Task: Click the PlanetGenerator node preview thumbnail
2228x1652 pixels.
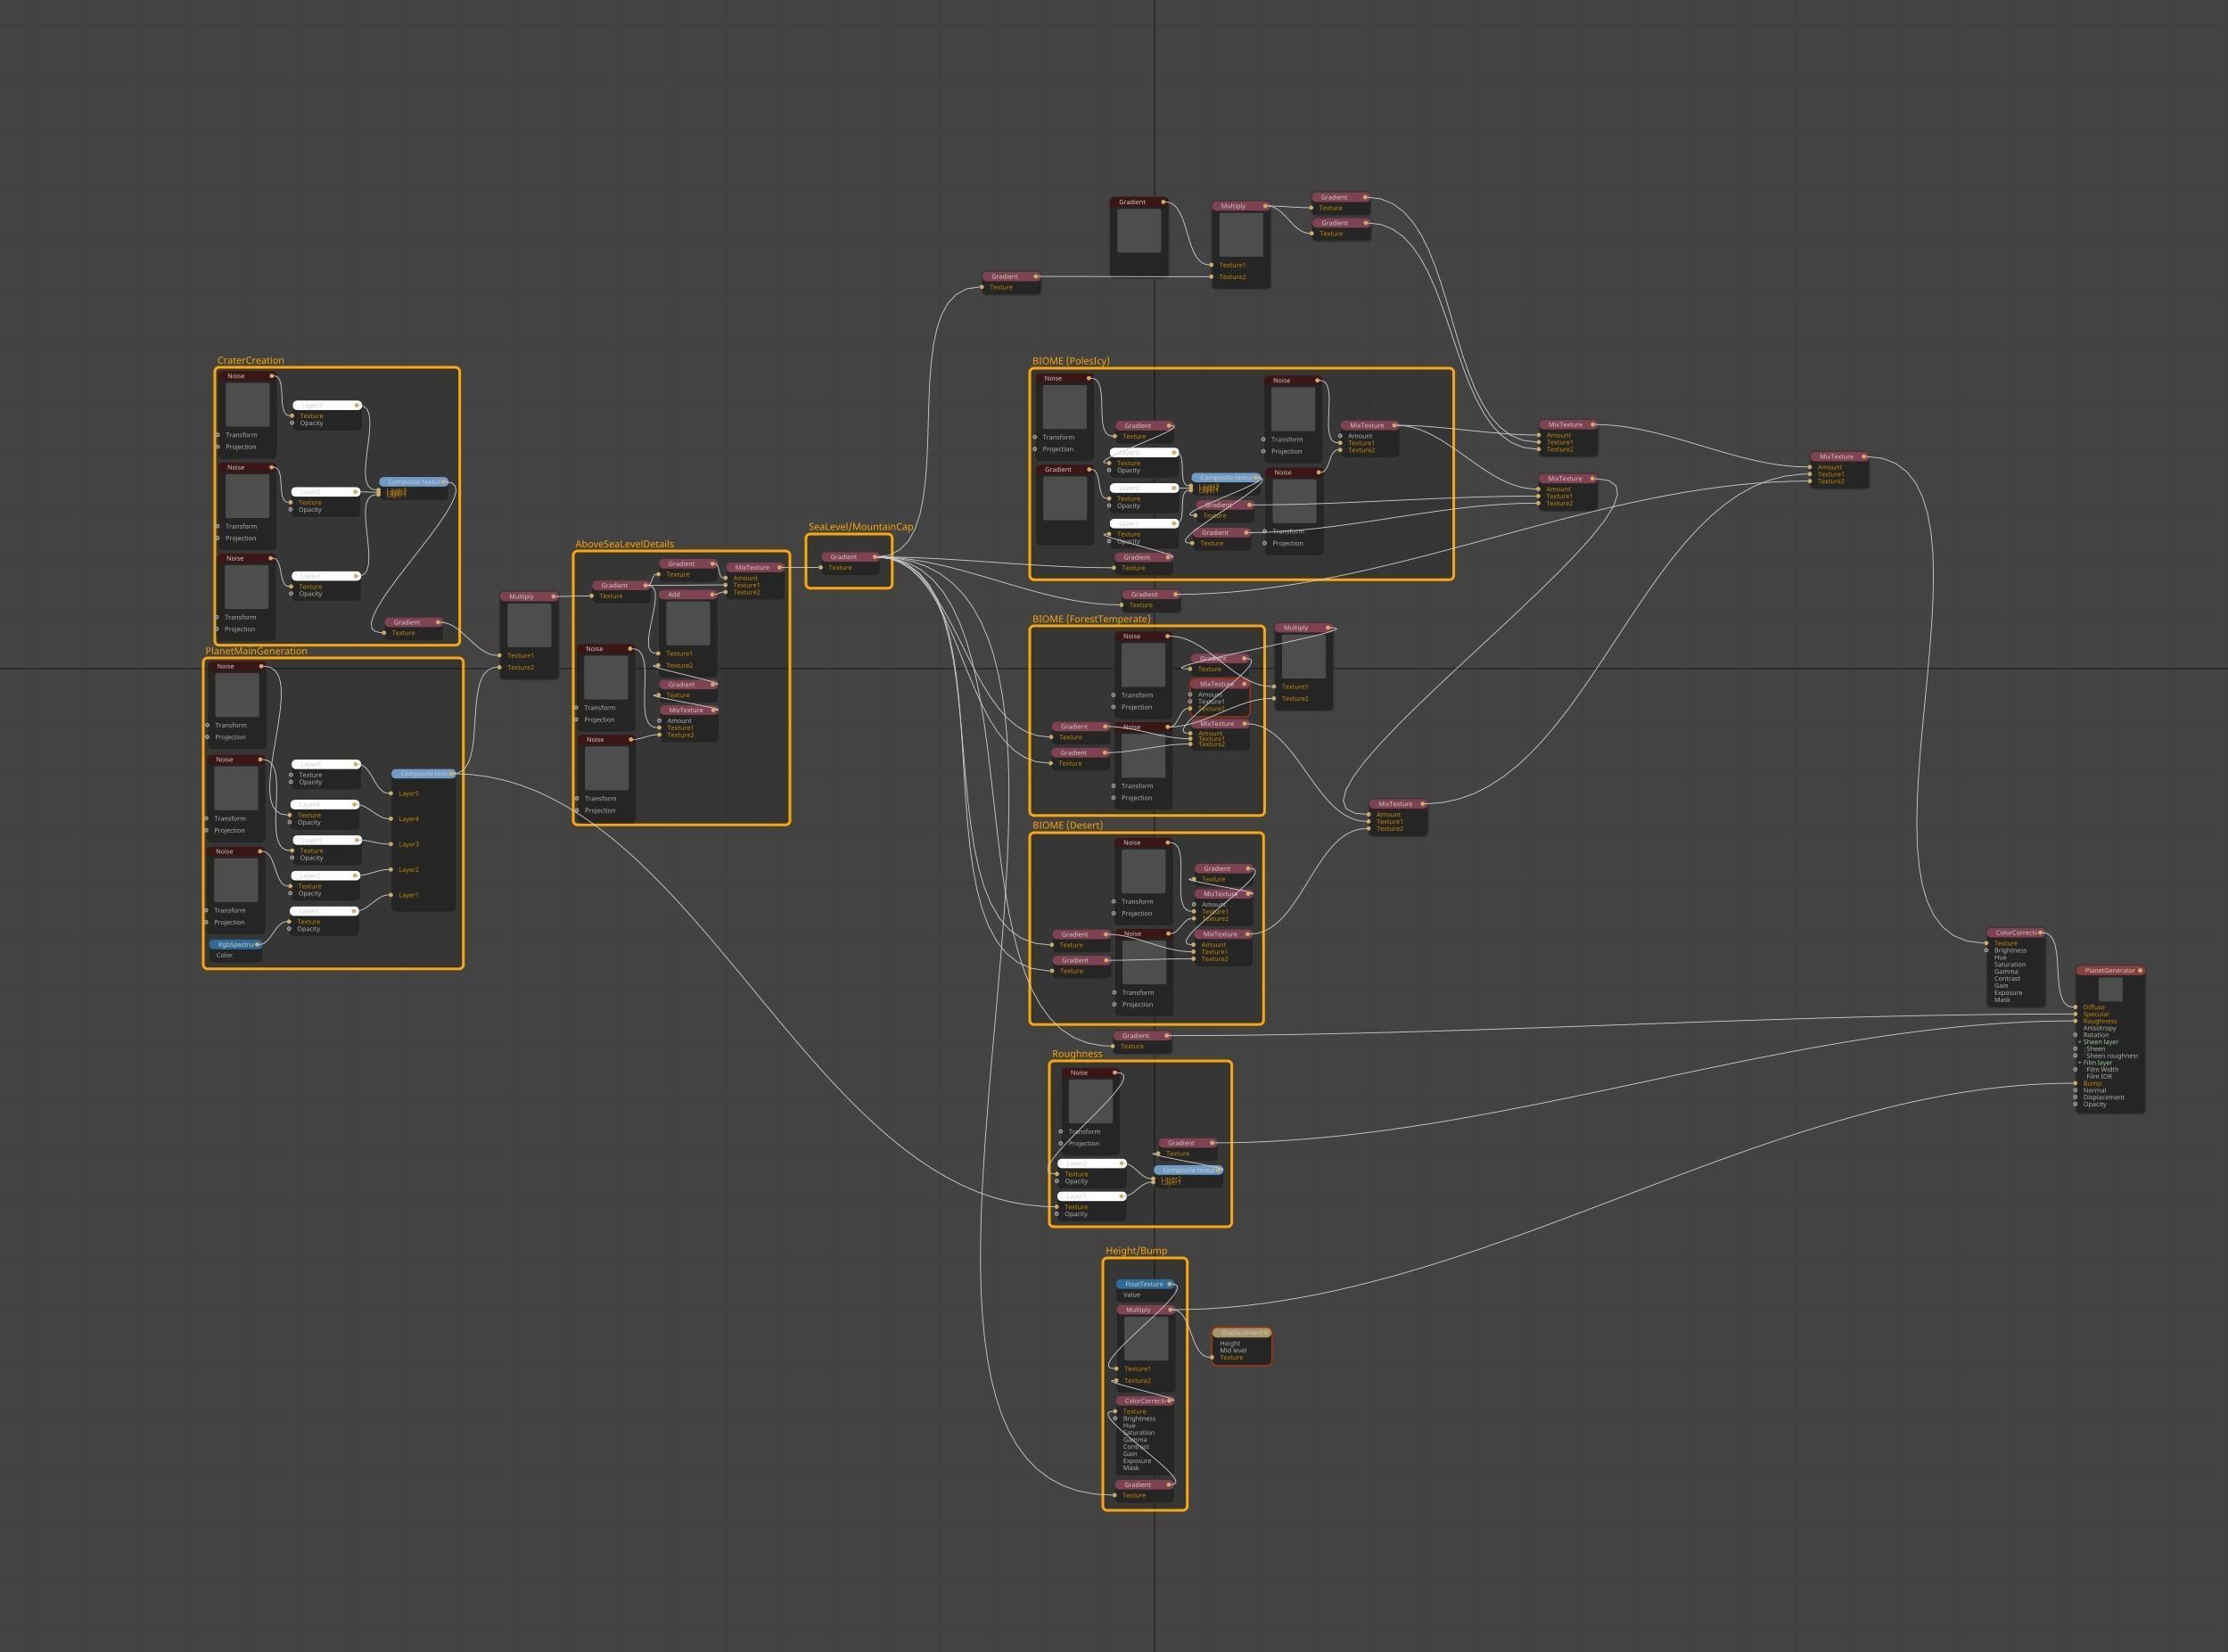Action: [x=2110, y=989]
